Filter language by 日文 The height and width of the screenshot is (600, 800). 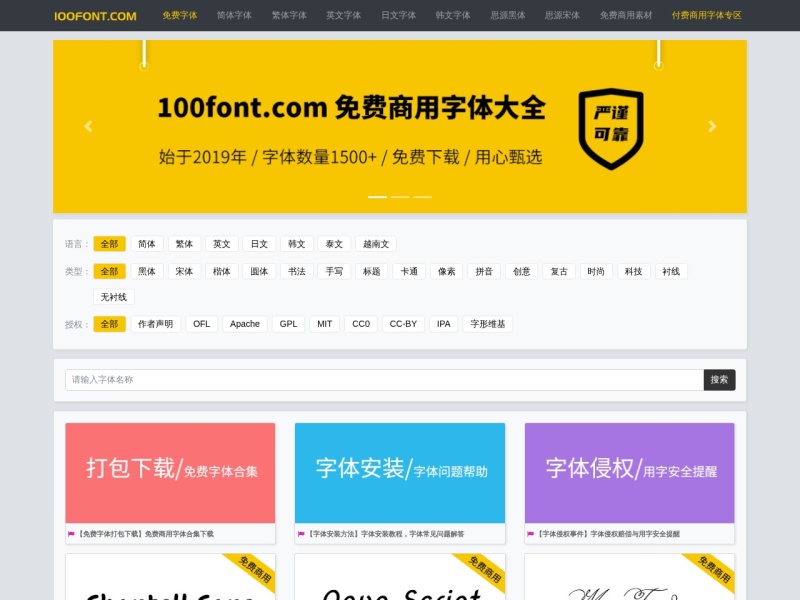coord(259,244)
